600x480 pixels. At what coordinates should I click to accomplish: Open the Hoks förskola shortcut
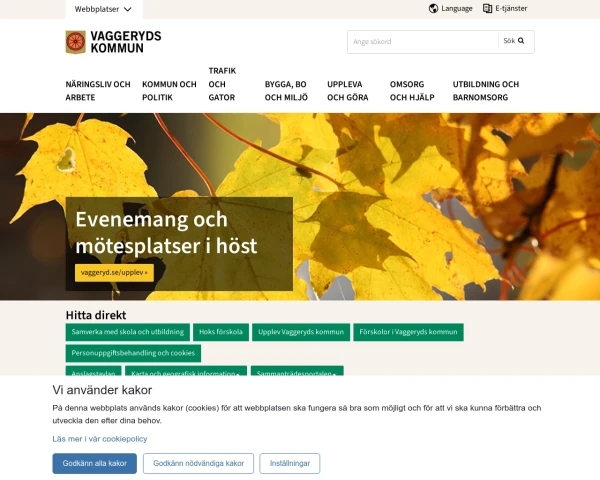point(221,332)
